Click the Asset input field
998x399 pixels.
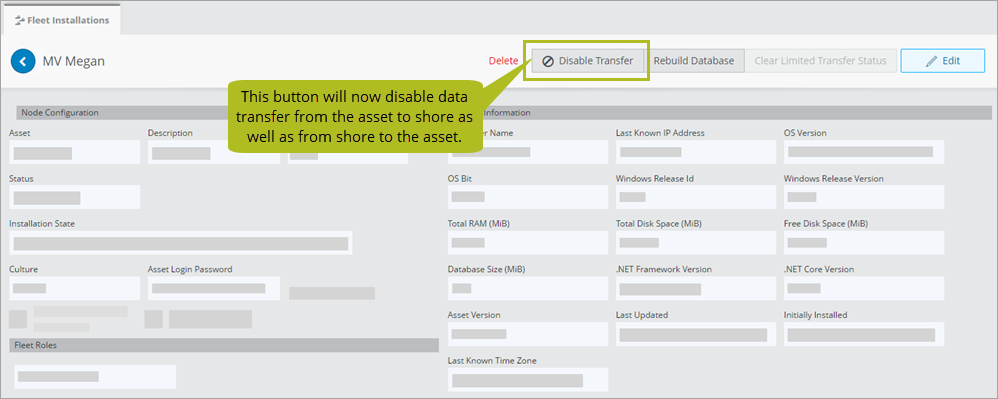[x=74, y=153]
